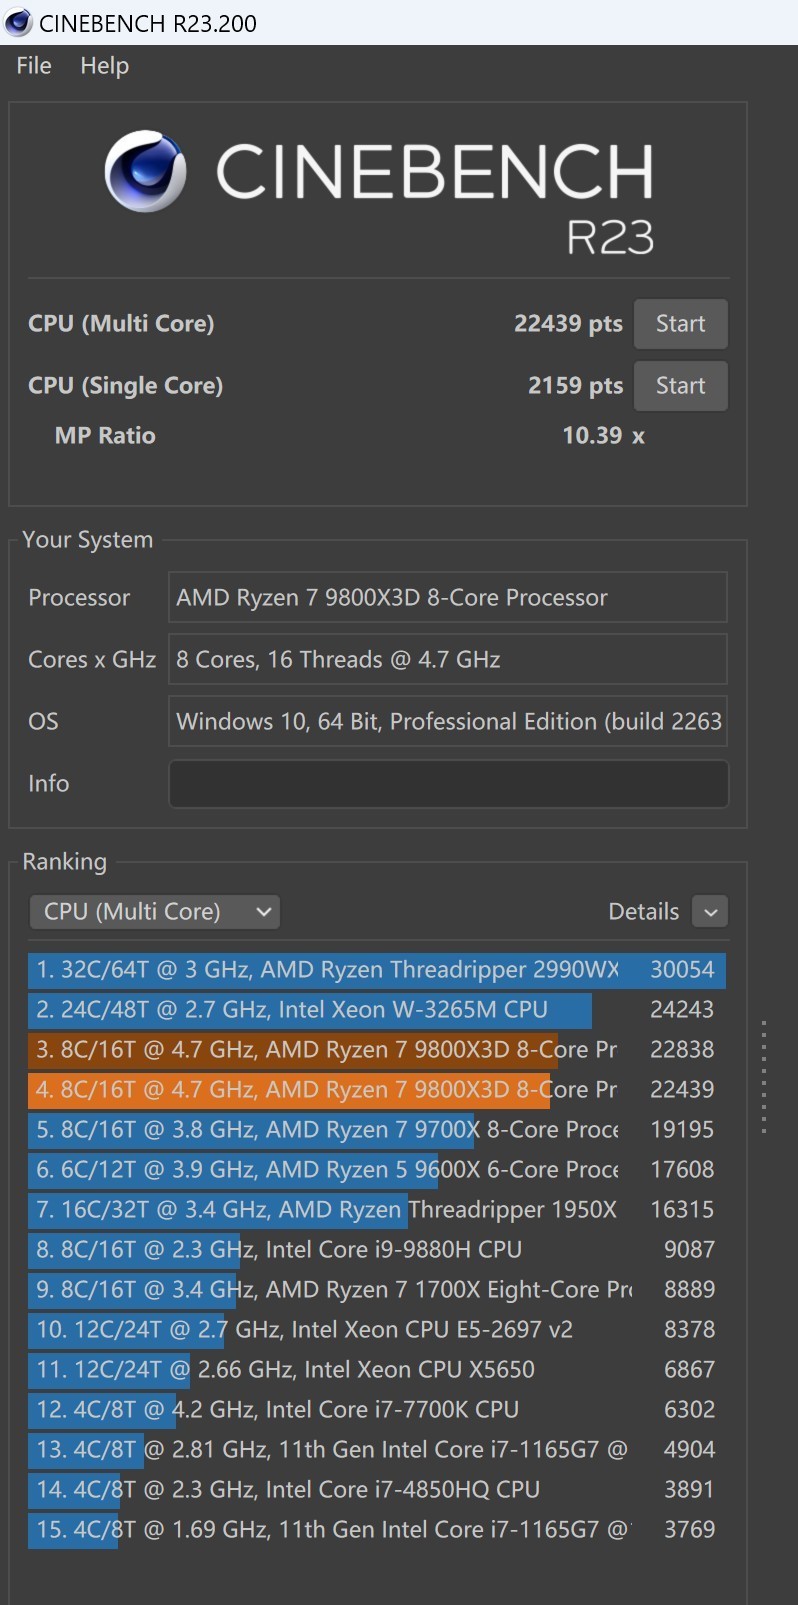Select the Processor field text
The height and width of the screenshot is (1605, 798).
[447, 597]
